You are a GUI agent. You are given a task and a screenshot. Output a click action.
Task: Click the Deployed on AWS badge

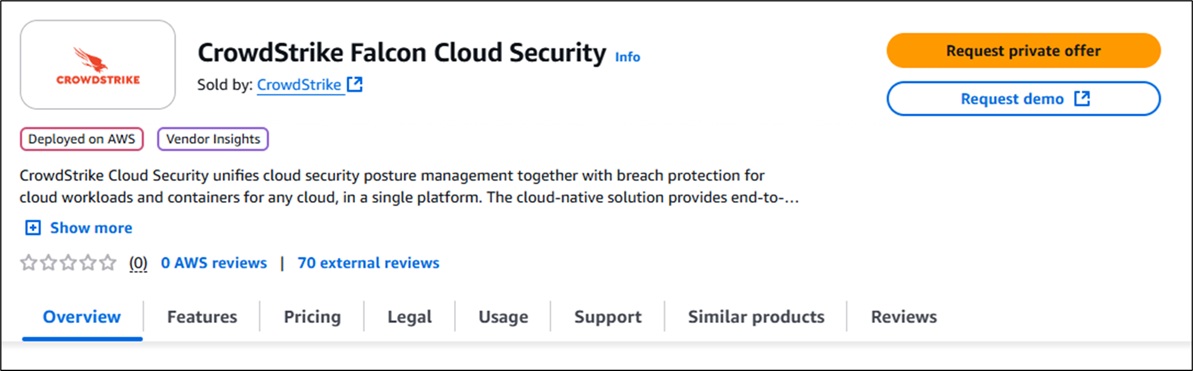(x=82, y=139)
